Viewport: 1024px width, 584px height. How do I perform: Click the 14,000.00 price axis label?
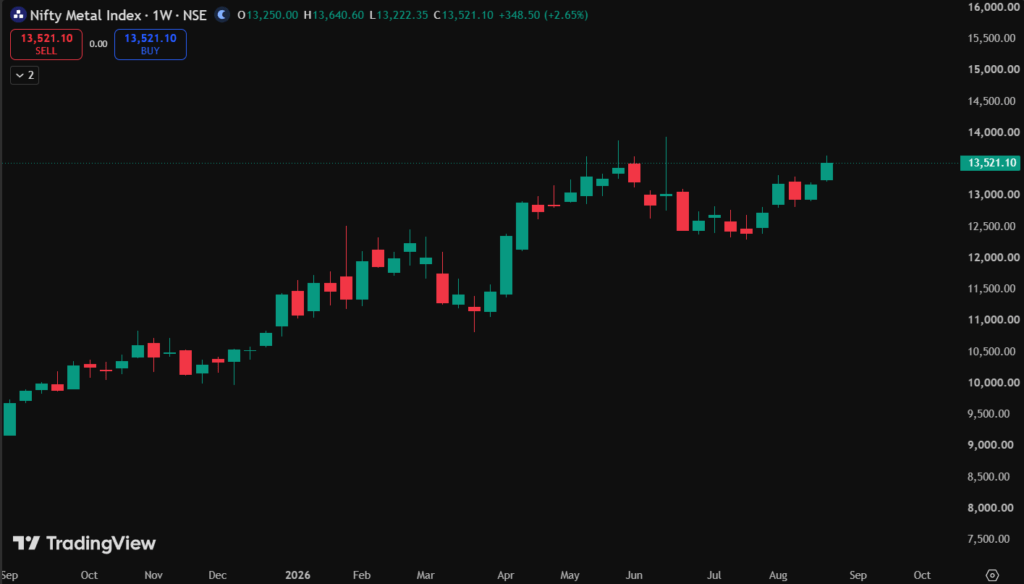point(993,132)
